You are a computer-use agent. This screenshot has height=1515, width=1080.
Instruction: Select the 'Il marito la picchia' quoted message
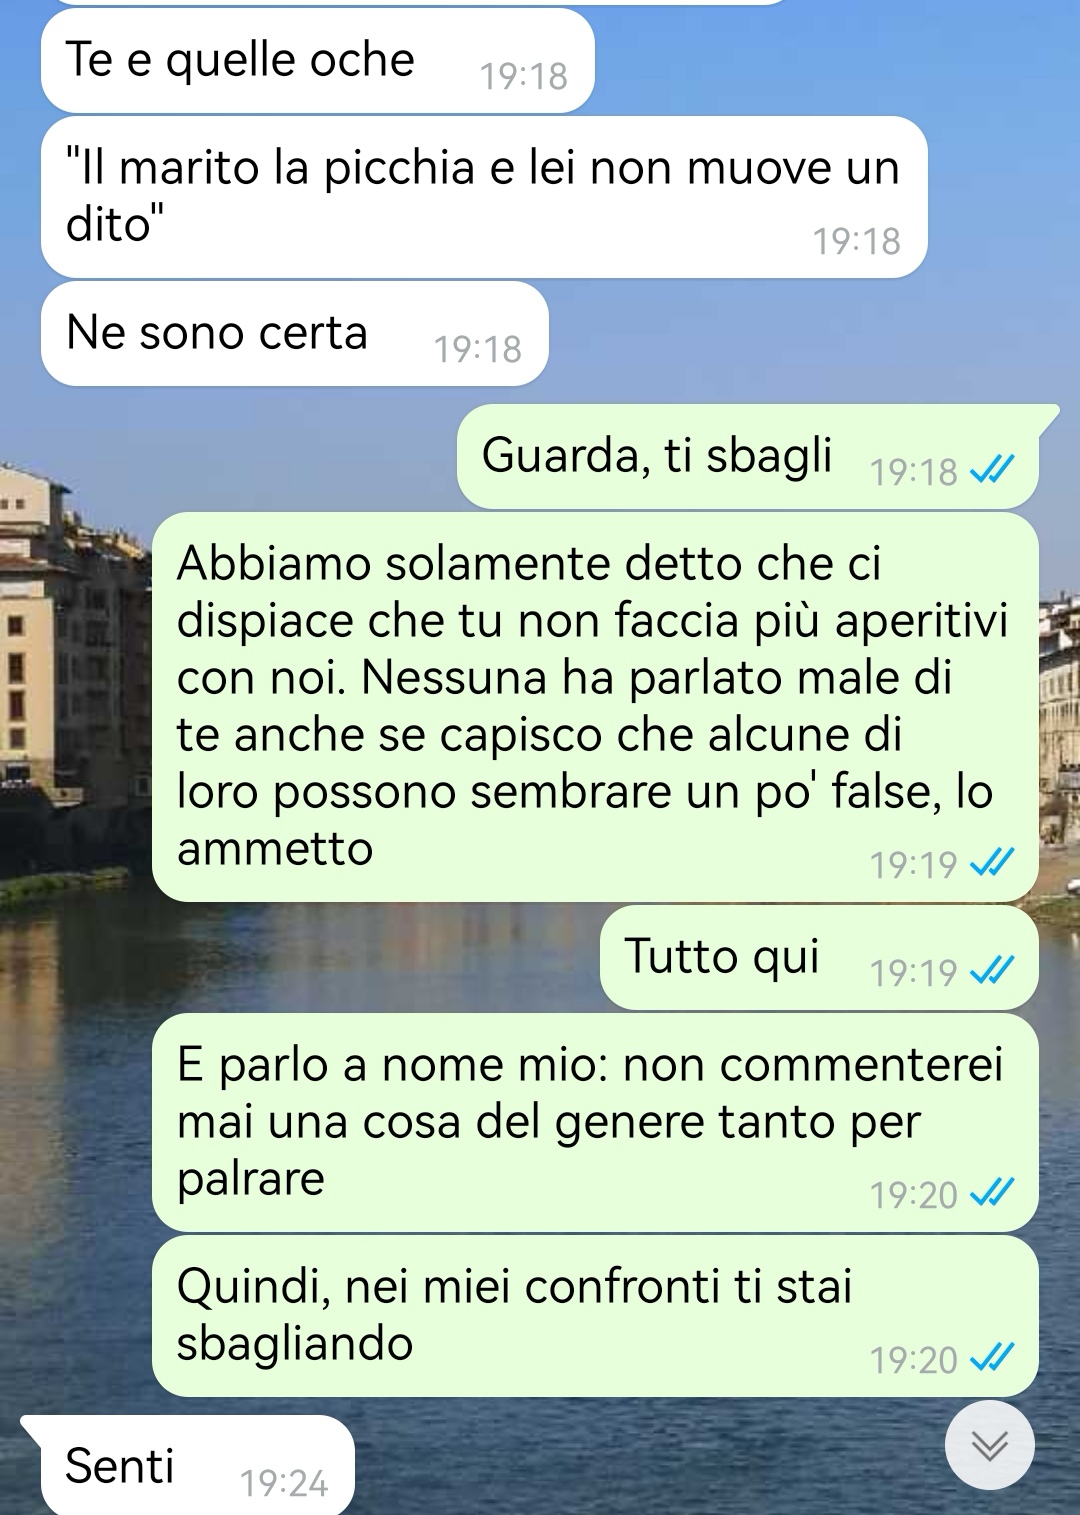[x=484, y=197]
